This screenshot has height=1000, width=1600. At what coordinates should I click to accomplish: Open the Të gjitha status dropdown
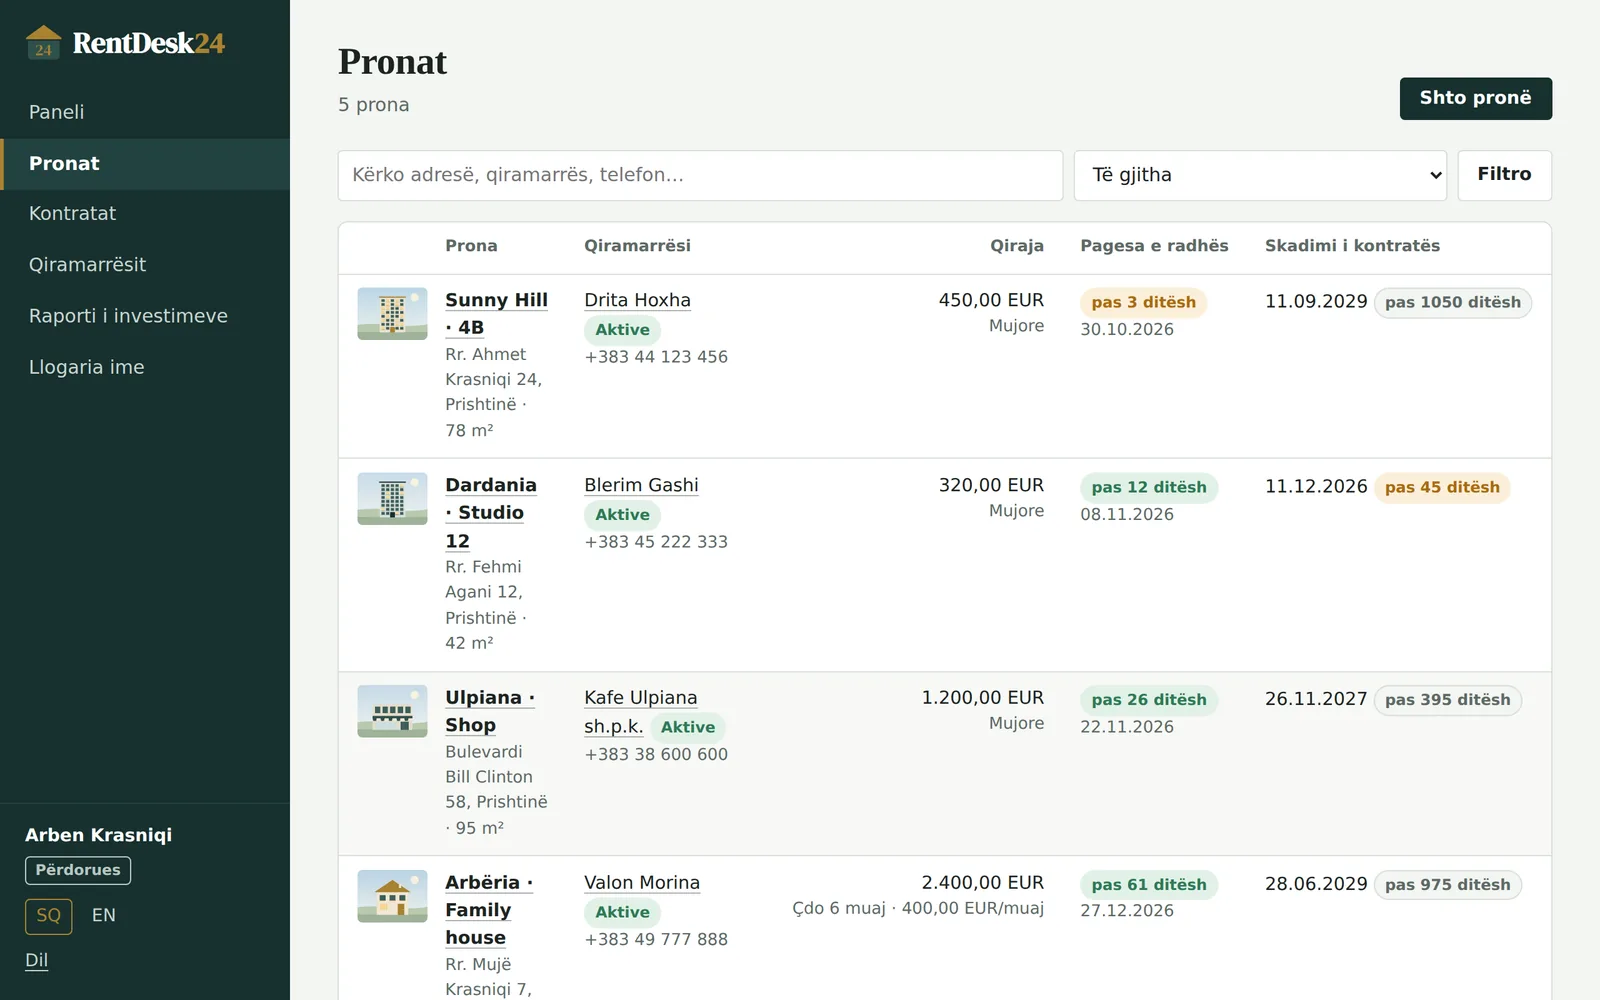(x=1260, y=175)
